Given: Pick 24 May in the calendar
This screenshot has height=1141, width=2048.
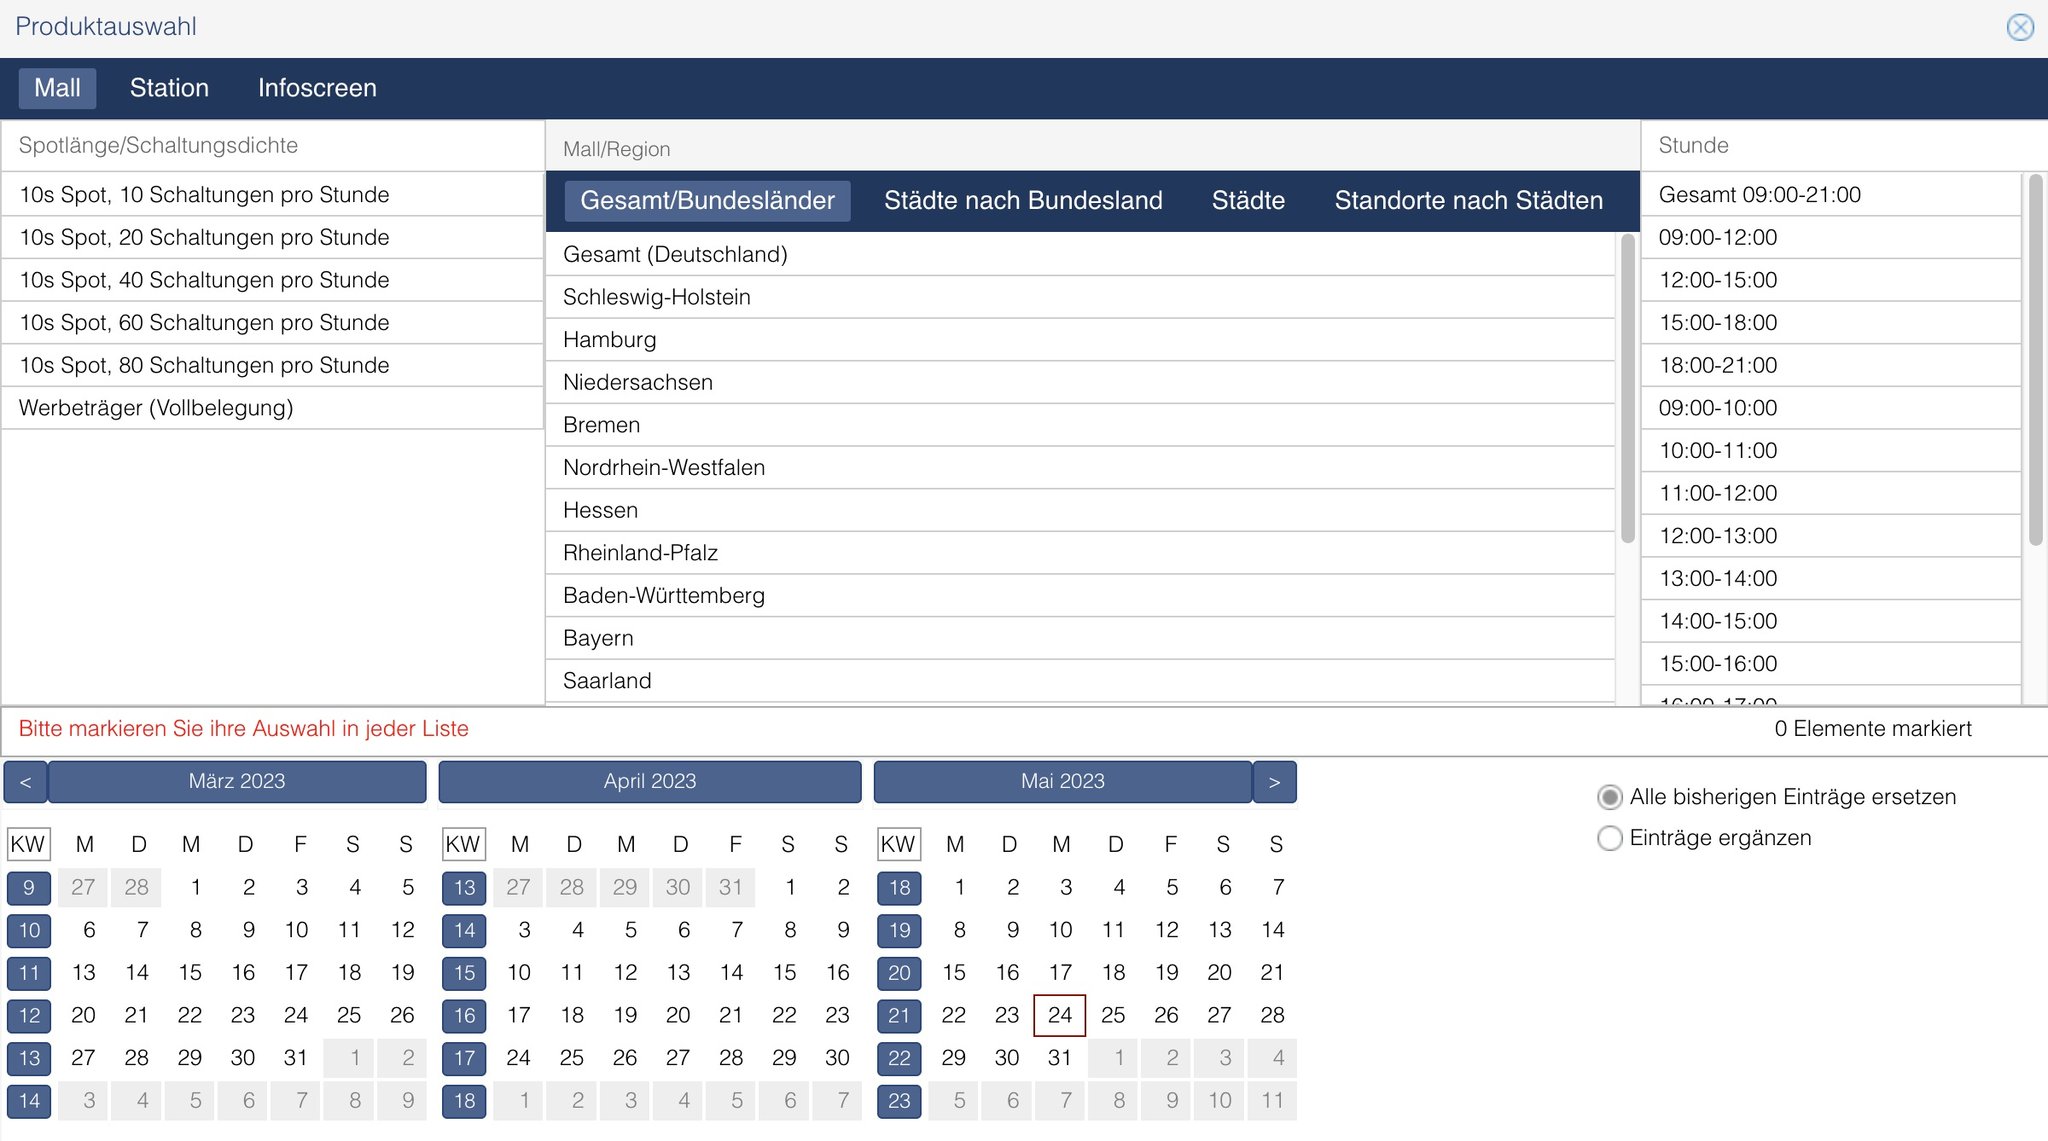Looking at the screenshot, I should pos(1060,1016).
